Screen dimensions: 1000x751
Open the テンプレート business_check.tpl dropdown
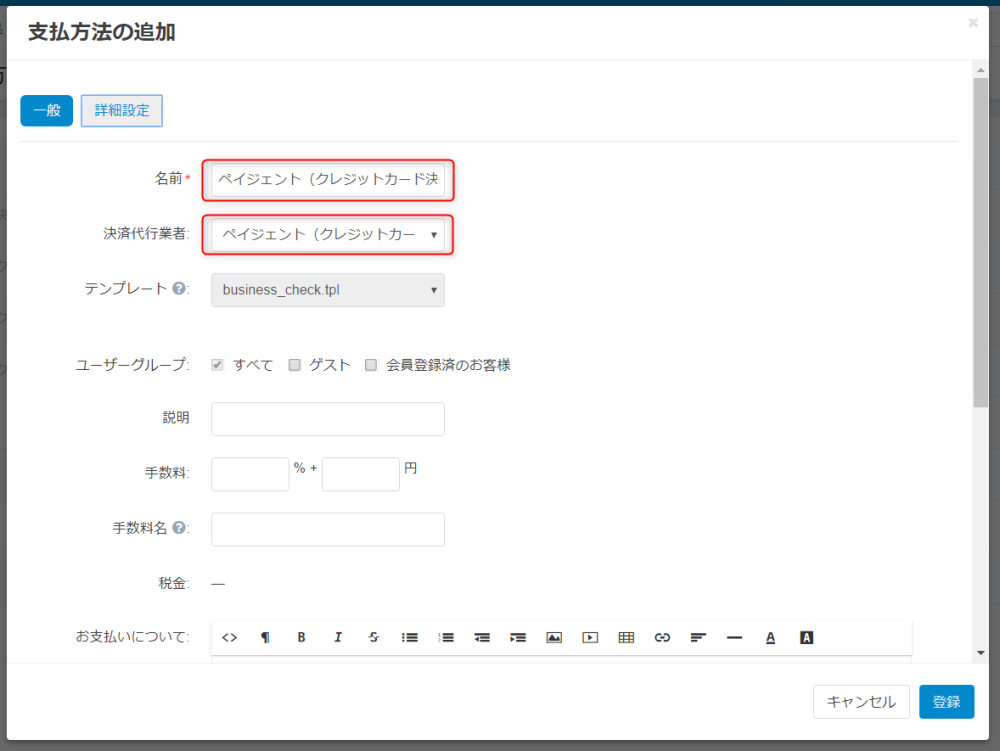[328, 290]
